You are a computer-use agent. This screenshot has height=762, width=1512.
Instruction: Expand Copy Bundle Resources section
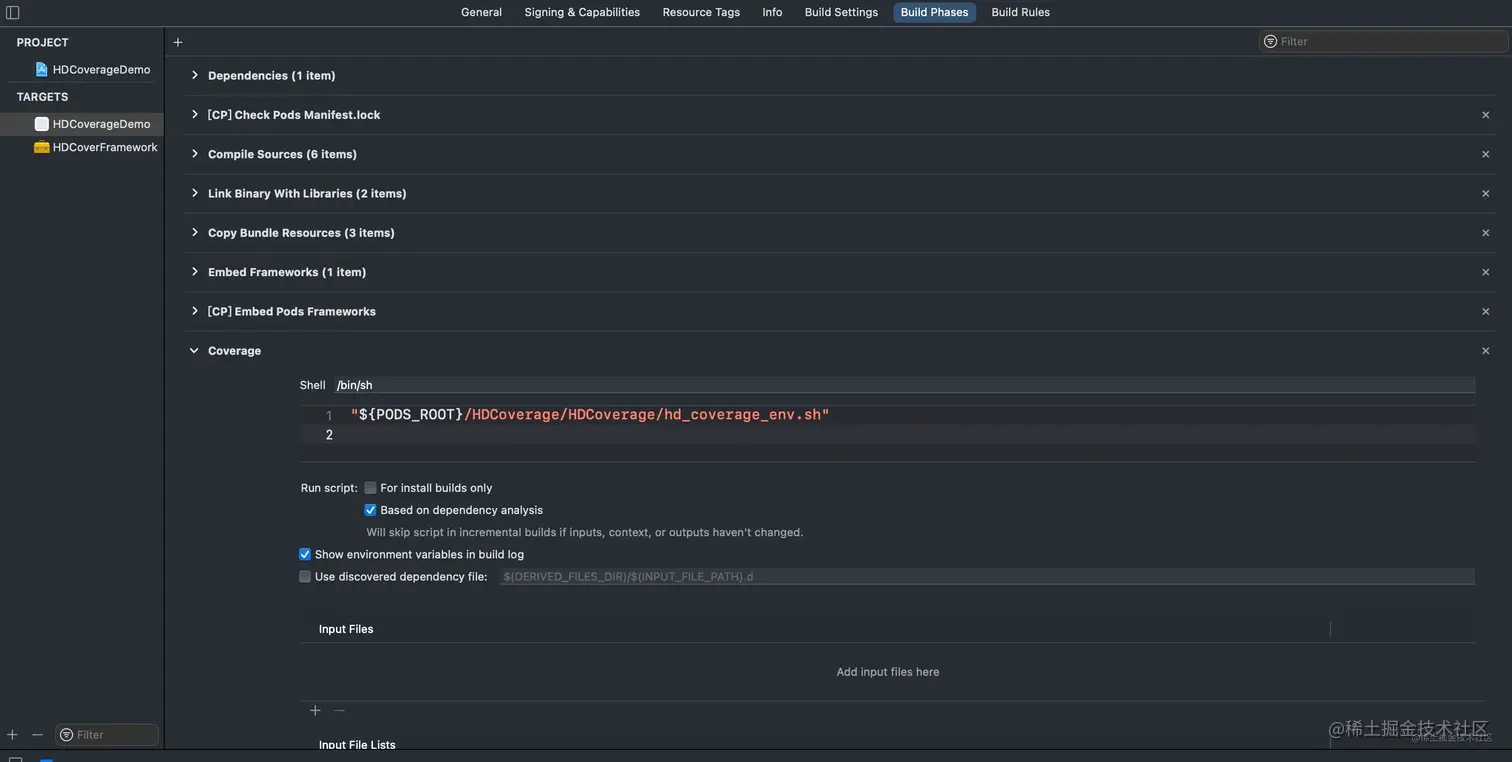click(194, 232)
